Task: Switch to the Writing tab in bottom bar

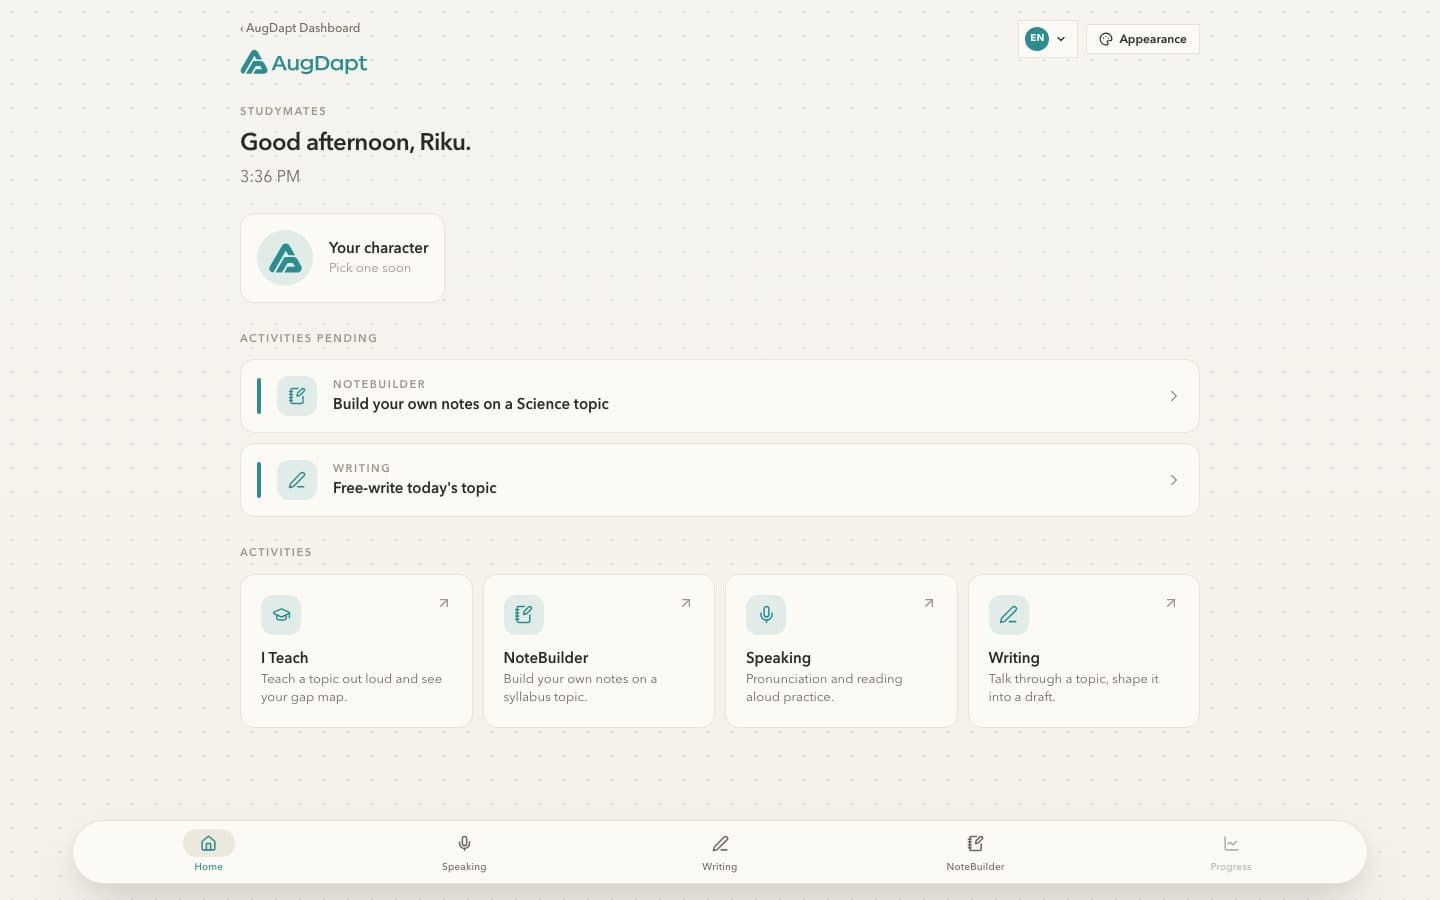Action: pos(720,851)
